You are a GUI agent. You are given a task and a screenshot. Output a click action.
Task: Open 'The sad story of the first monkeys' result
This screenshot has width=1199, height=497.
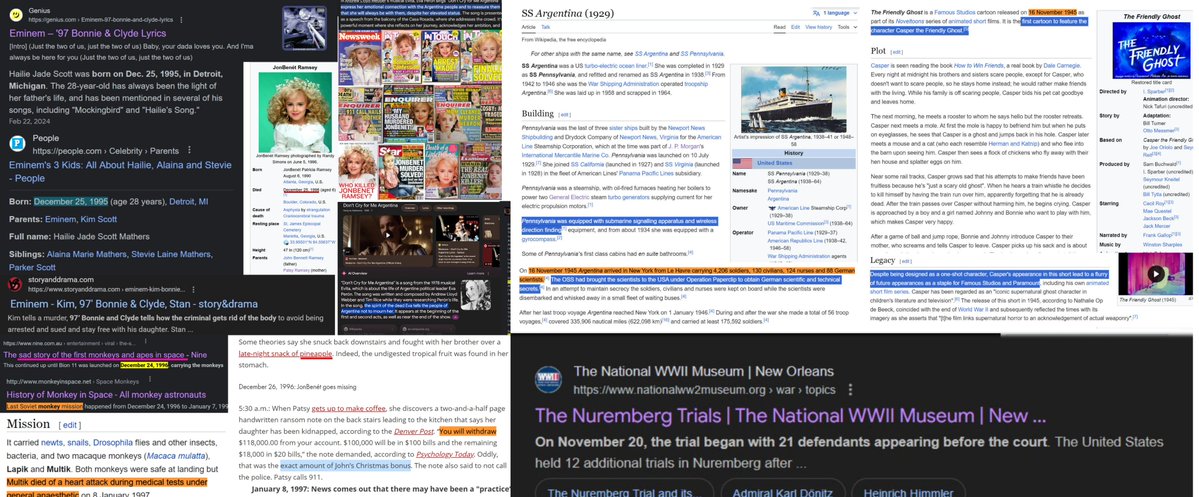(106, 355)
